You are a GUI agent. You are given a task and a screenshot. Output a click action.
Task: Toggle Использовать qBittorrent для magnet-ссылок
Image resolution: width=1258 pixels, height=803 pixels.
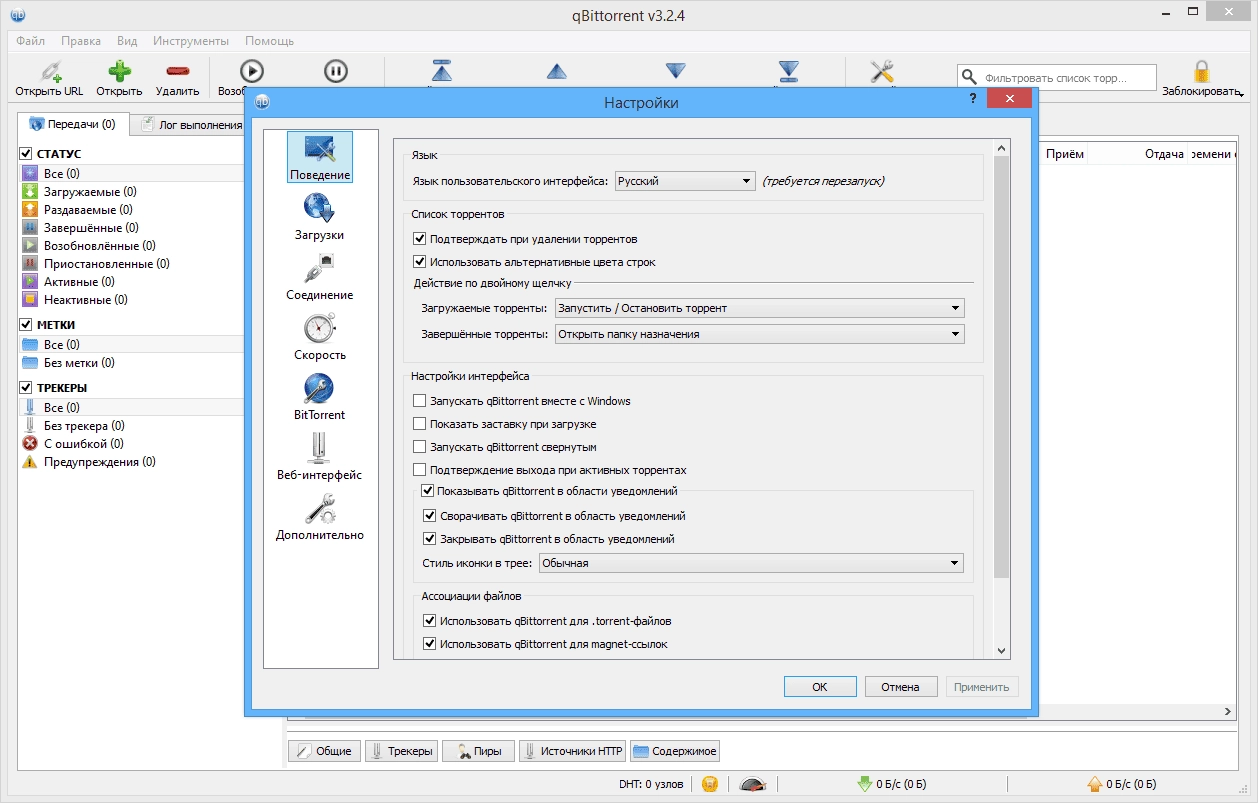(430, 644)
